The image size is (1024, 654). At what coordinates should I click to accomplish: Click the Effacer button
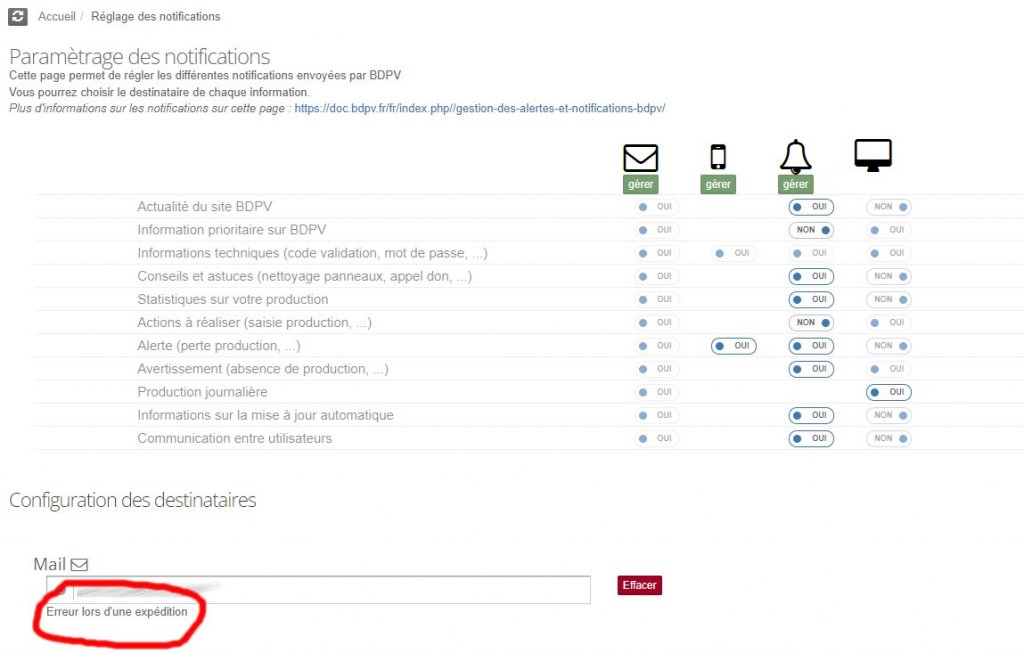[x=638, y=585]
